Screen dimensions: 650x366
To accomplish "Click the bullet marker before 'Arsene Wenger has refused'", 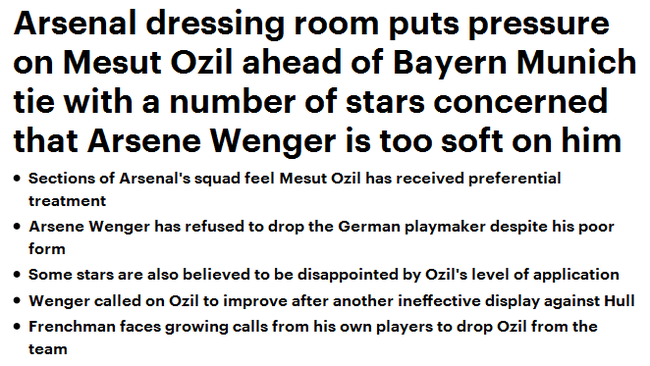I will 17,227.
